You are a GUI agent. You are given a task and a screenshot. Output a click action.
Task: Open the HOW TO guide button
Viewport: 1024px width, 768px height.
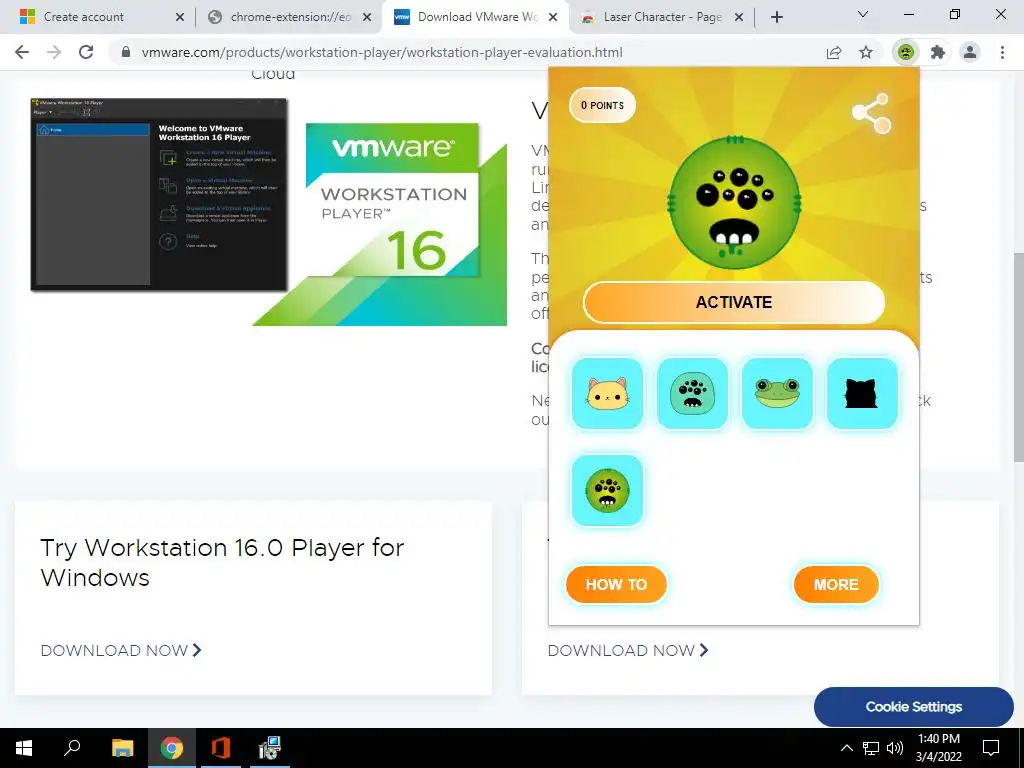(x=616, y=584)
